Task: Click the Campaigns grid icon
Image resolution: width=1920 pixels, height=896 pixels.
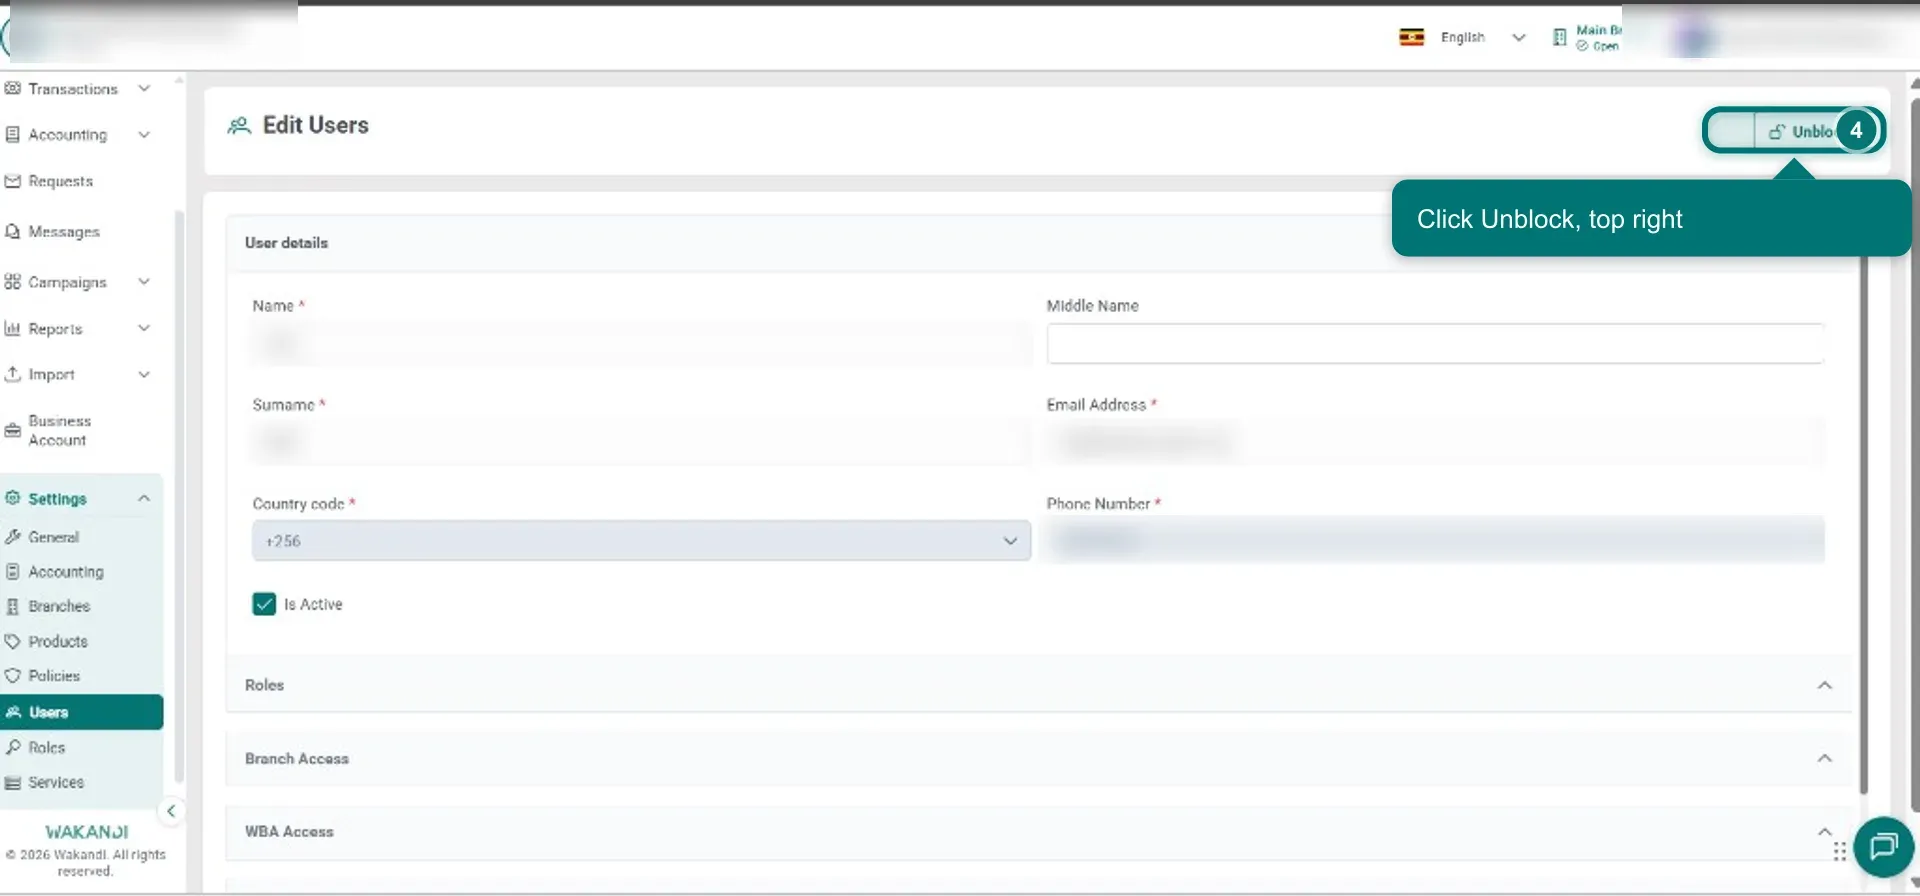Action: point(12,282)
